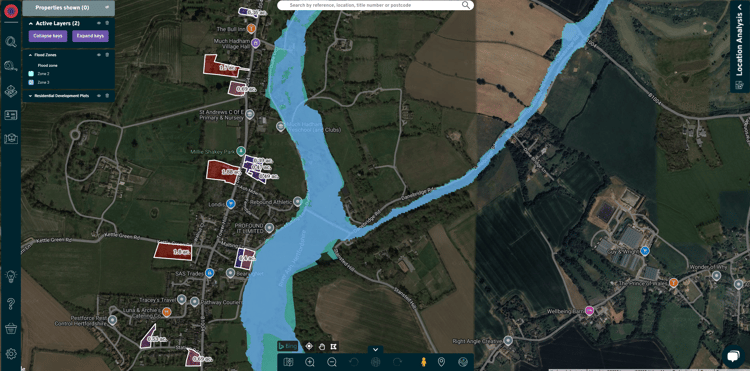Toggle the Properties shown eye icon

[x=107, y=7]
